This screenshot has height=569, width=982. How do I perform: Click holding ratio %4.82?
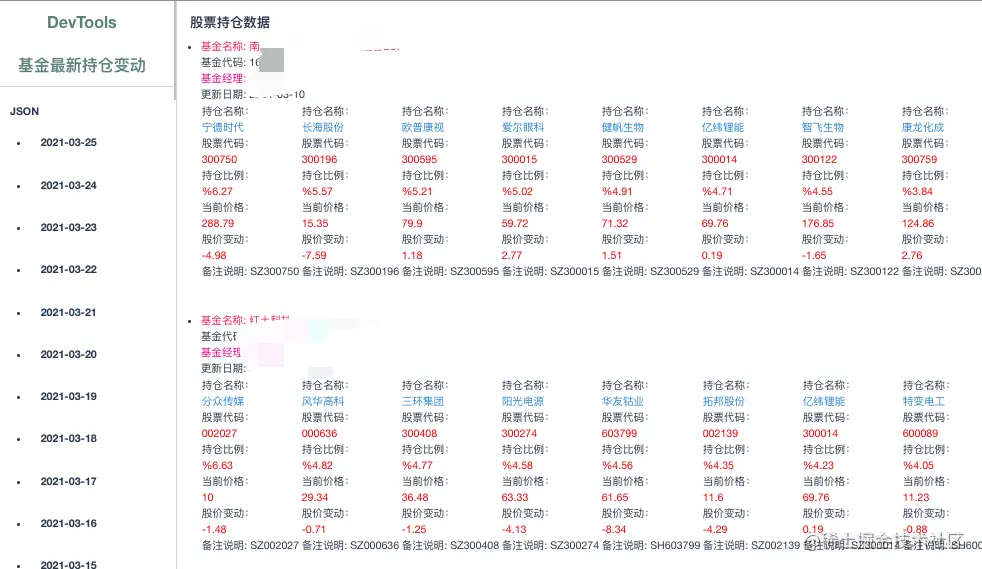click(x=318, y=466)
